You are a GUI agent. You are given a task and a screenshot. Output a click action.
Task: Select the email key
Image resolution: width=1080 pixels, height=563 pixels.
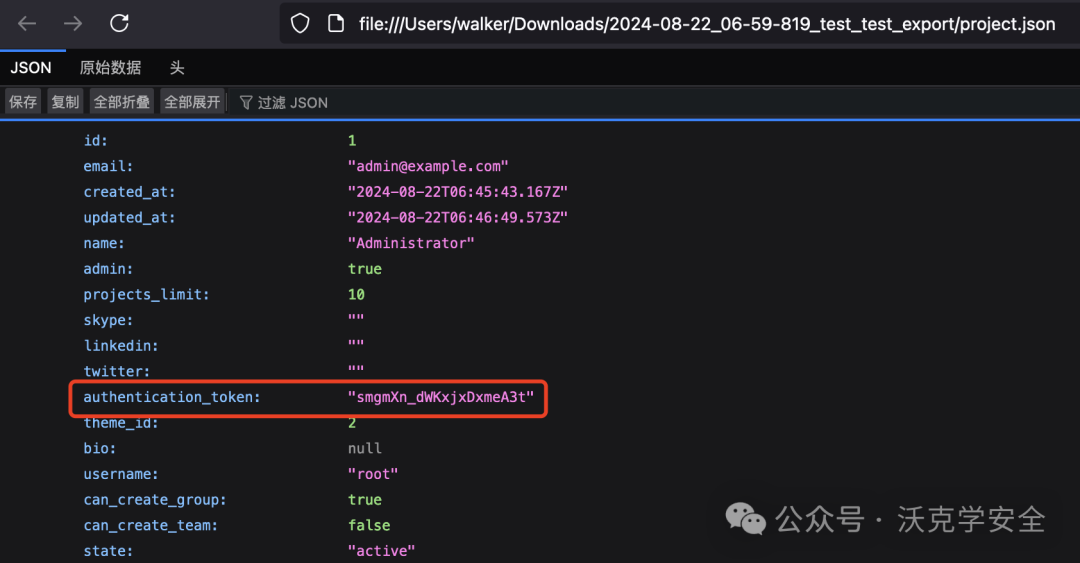pos(108,166)
